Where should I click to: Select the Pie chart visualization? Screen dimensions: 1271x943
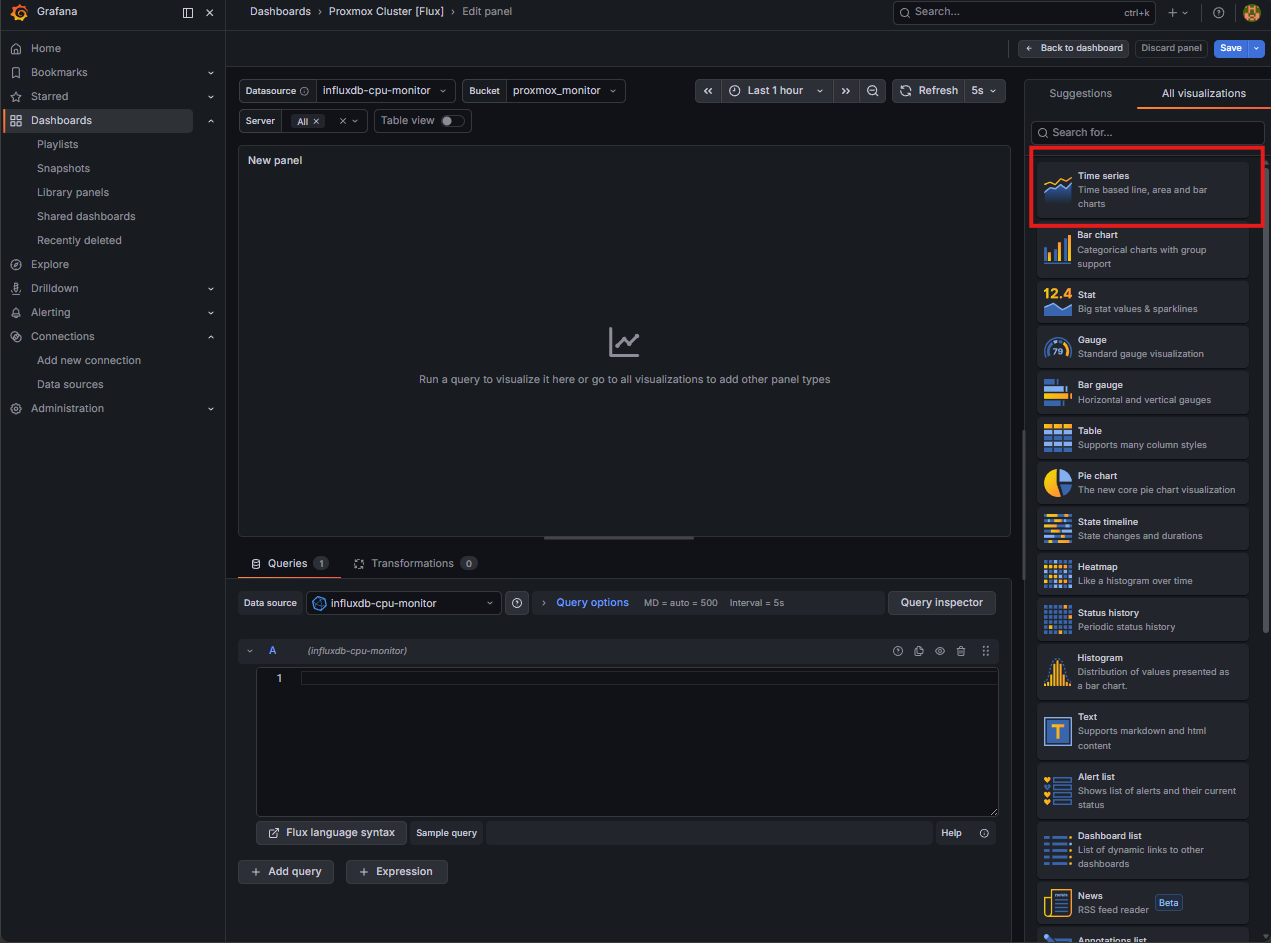(x=1143, y=482)
